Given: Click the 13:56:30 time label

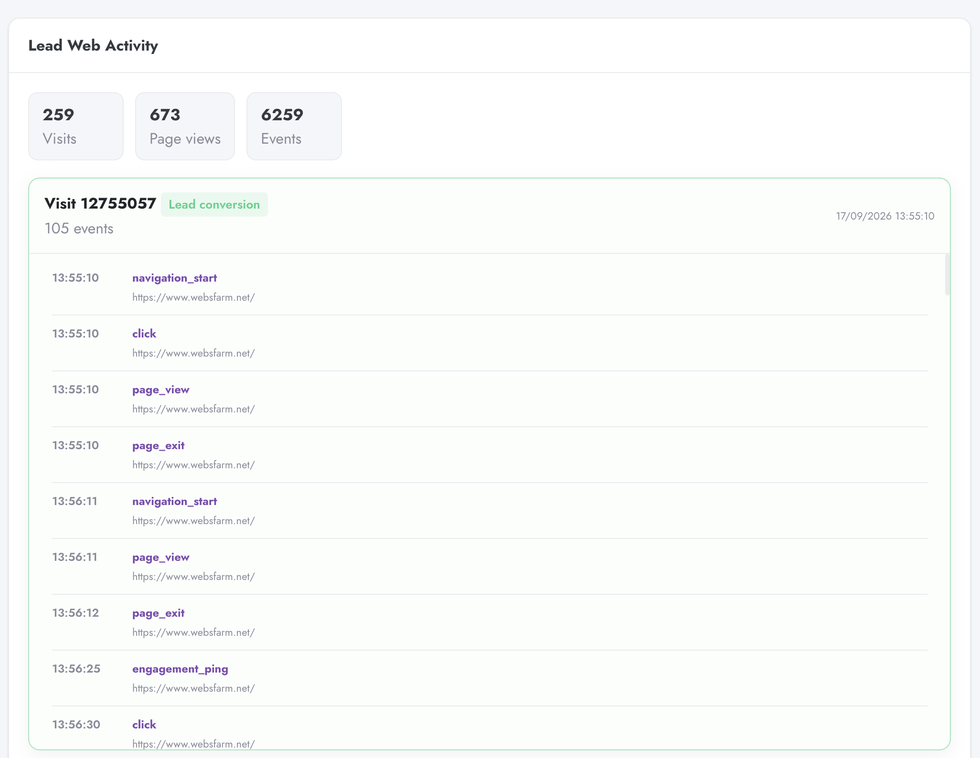Looking at the screenshot, I should point(76,725).
